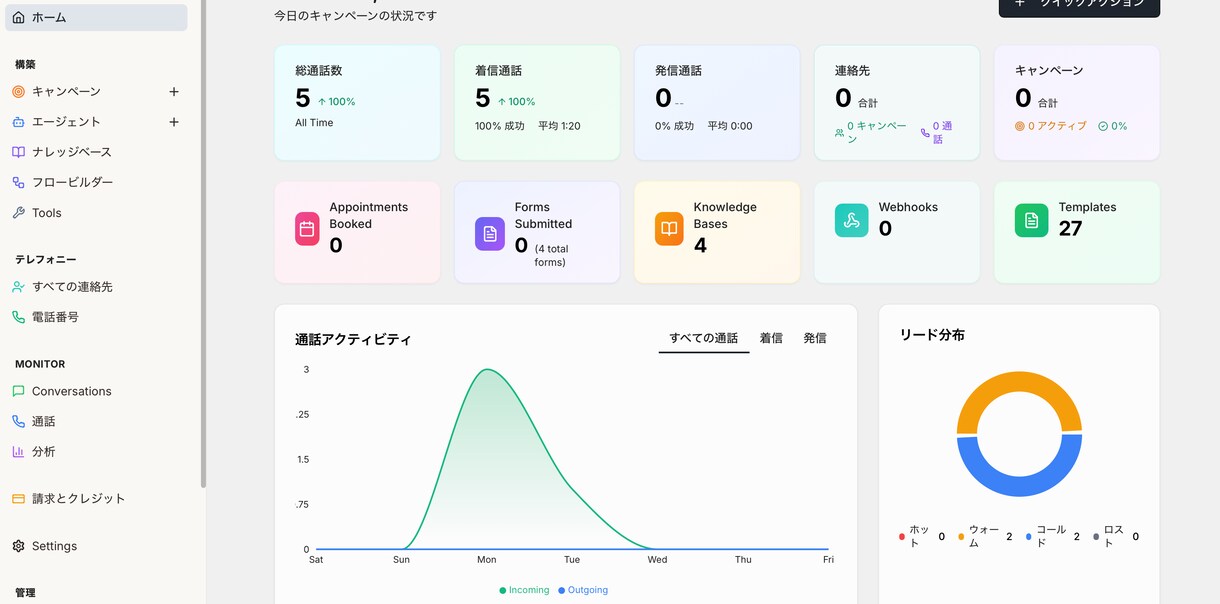Click the orange Knowledge Bases book icon
Image resolution: width=1220 pixels, height=604 pixels.
[669, 228]
